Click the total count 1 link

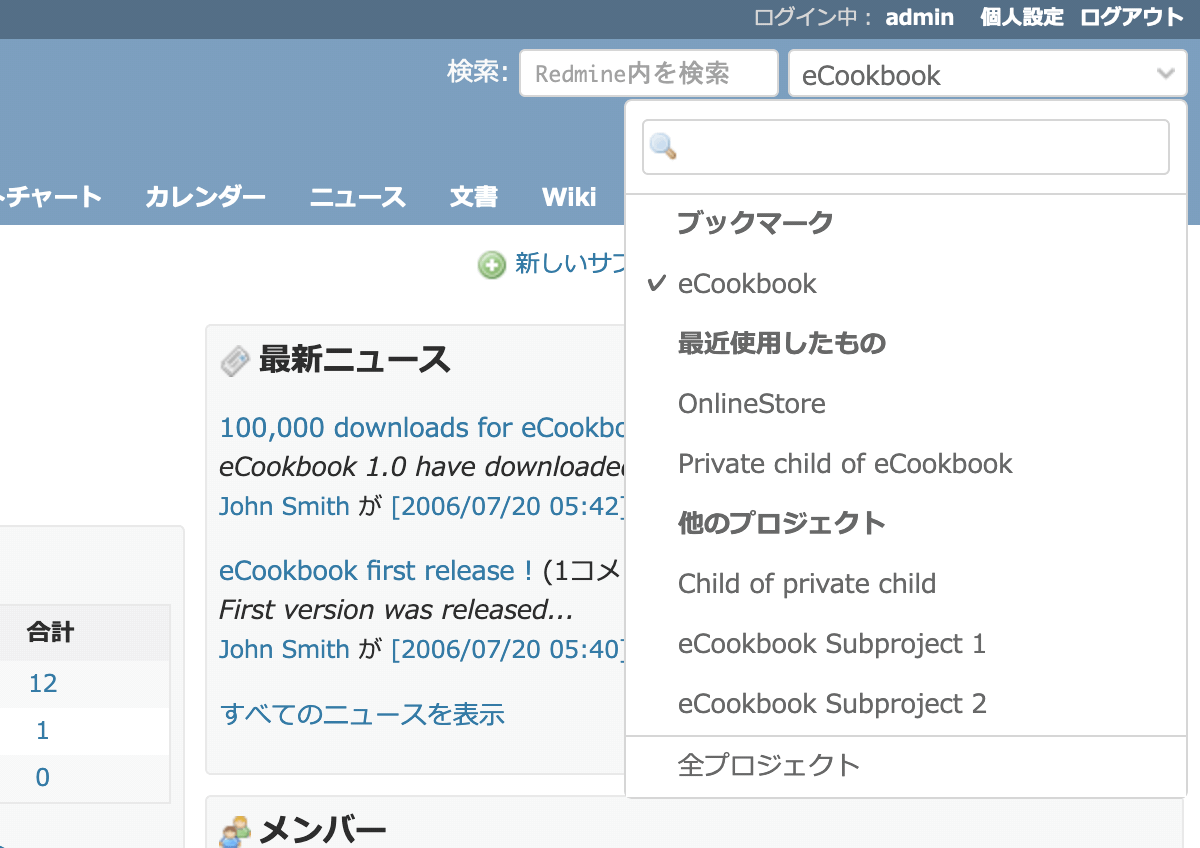point(42,731)
